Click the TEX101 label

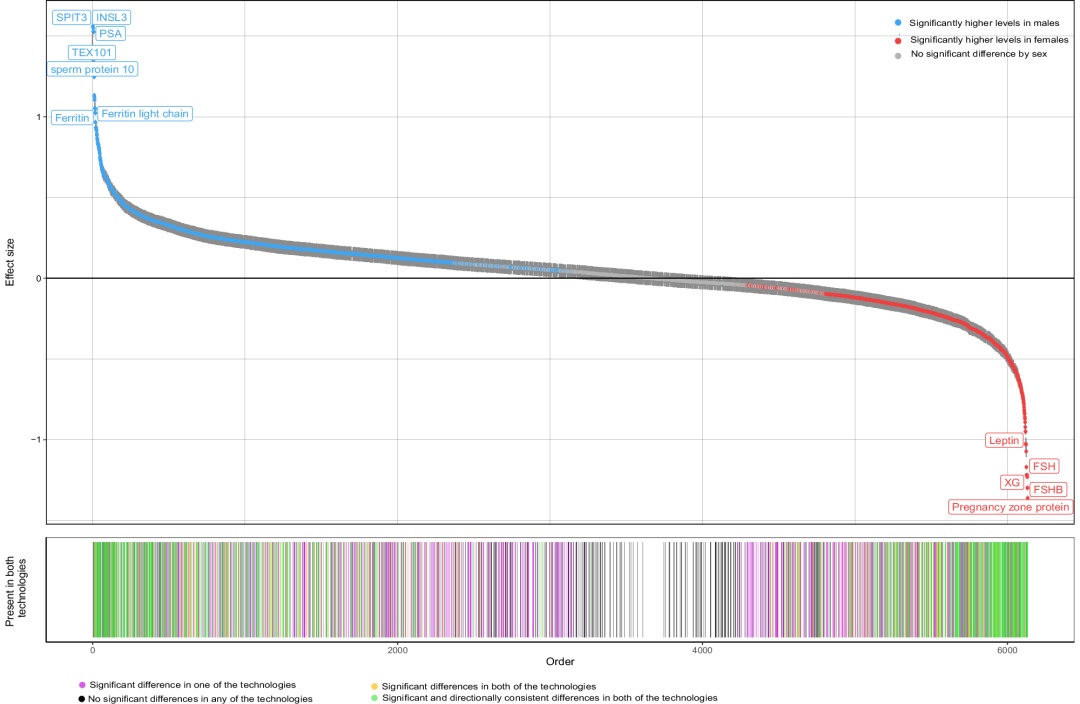pos(92,52)
